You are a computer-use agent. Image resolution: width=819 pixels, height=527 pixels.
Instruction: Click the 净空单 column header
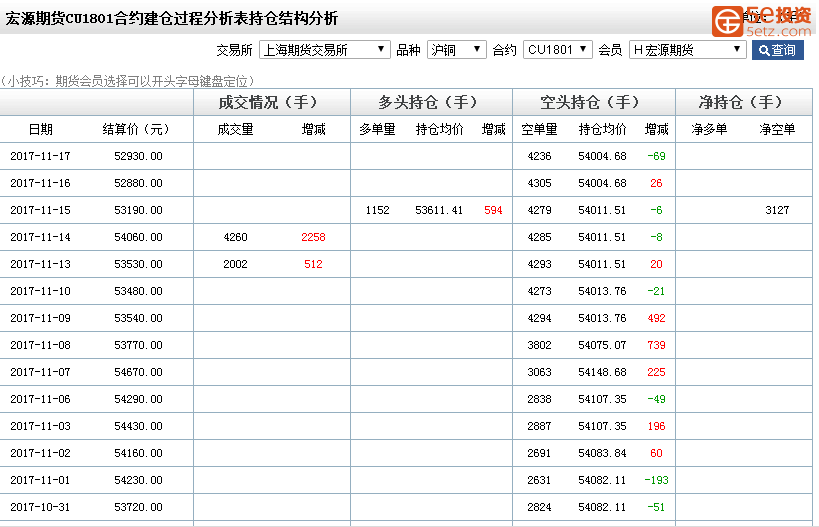point(777,129)
